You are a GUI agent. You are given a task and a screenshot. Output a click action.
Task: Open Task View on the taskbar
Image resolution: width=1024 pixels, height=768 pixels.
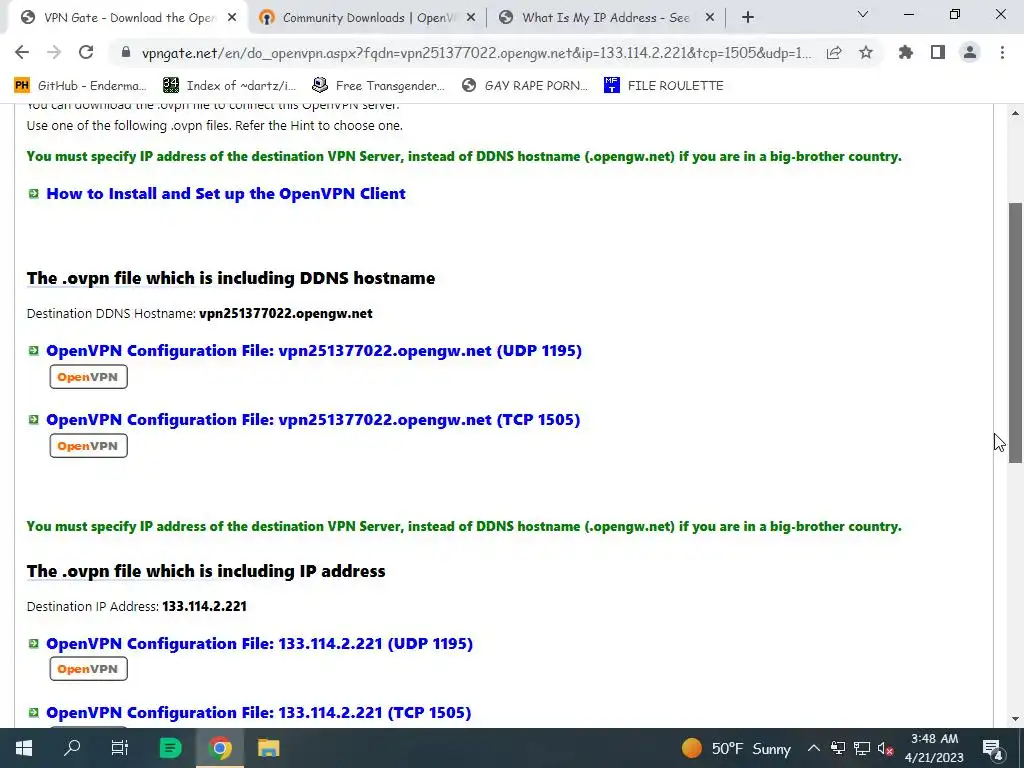pos(120,748)
